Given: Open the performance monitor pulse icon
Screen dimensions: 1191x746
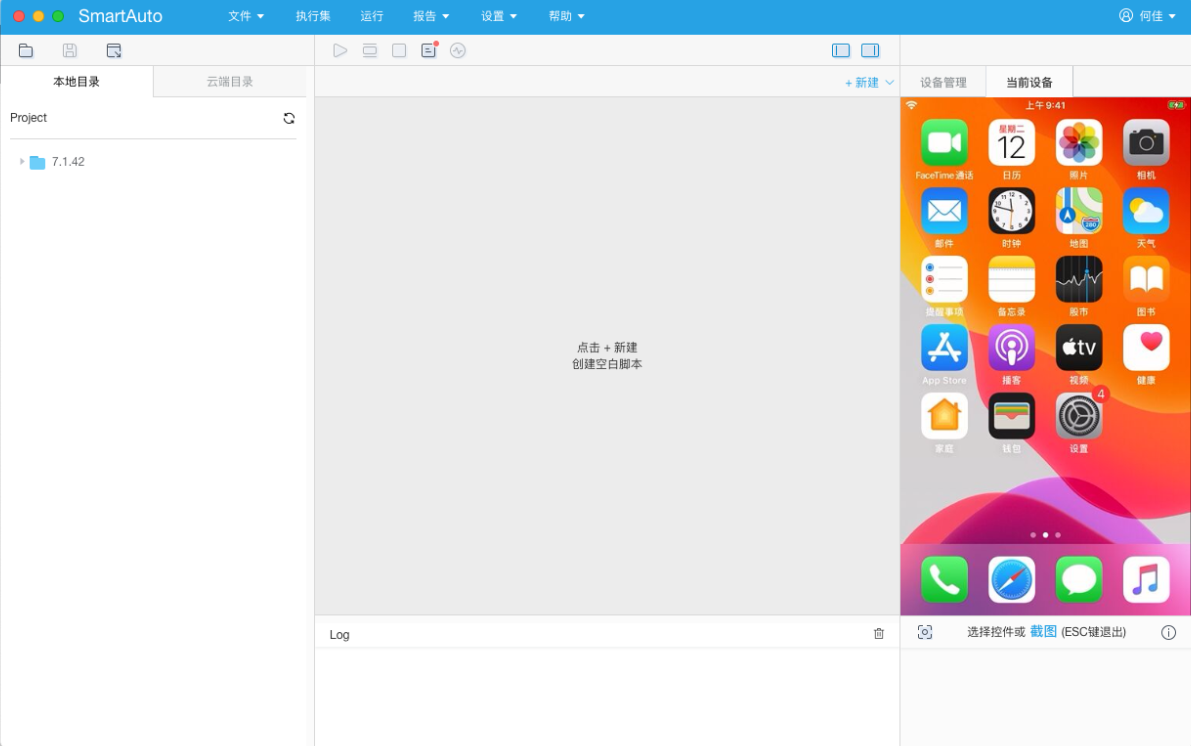Looking at the screenshot, I should 458,51.
